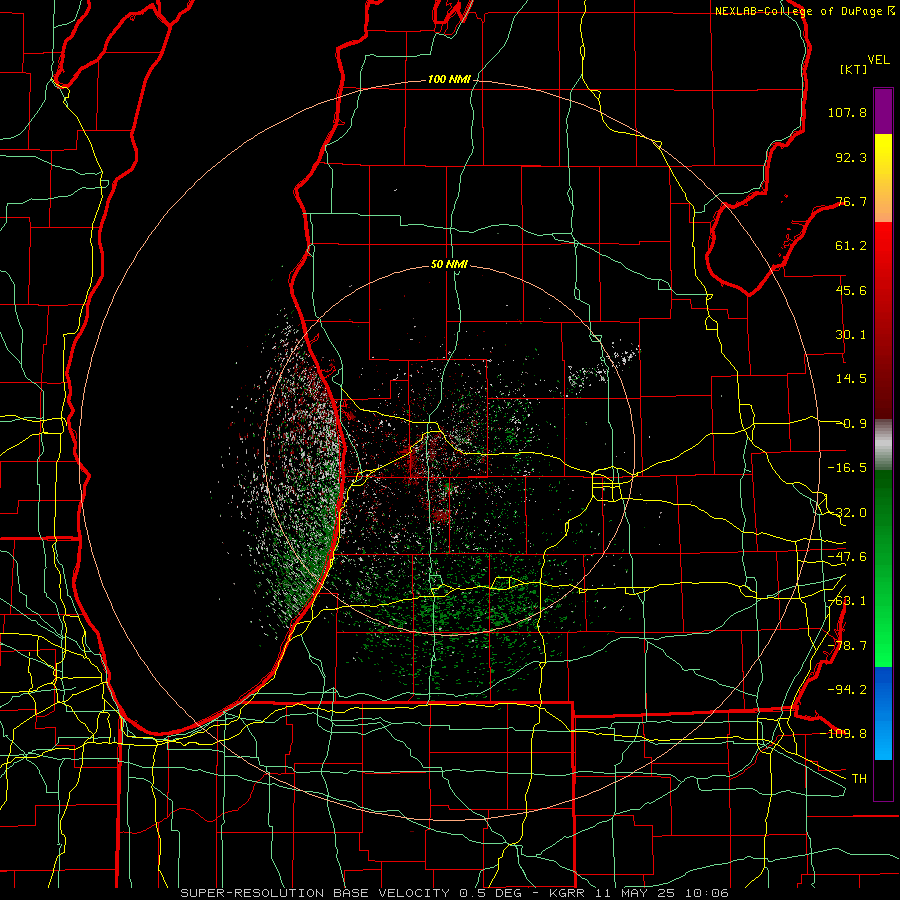Click the VEL legend title
The image size is (900, 900).
[x=878, y=60]
